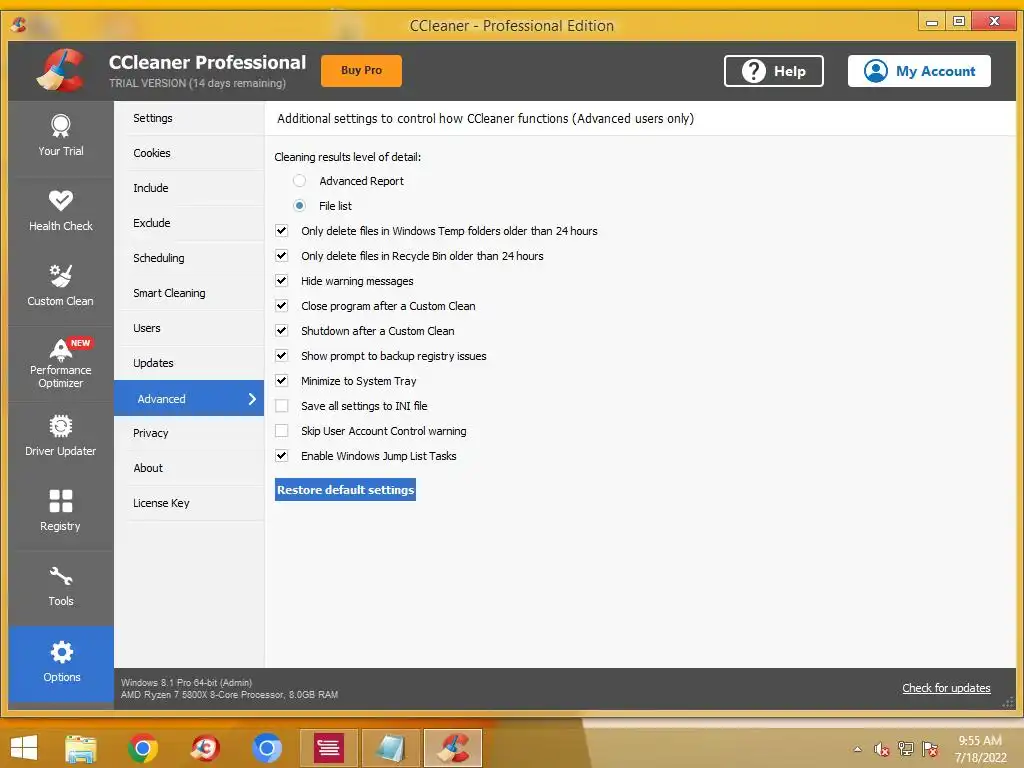Select File list radio button
Viewport: 1024px width, 768px height.
(x=299, y=206)
